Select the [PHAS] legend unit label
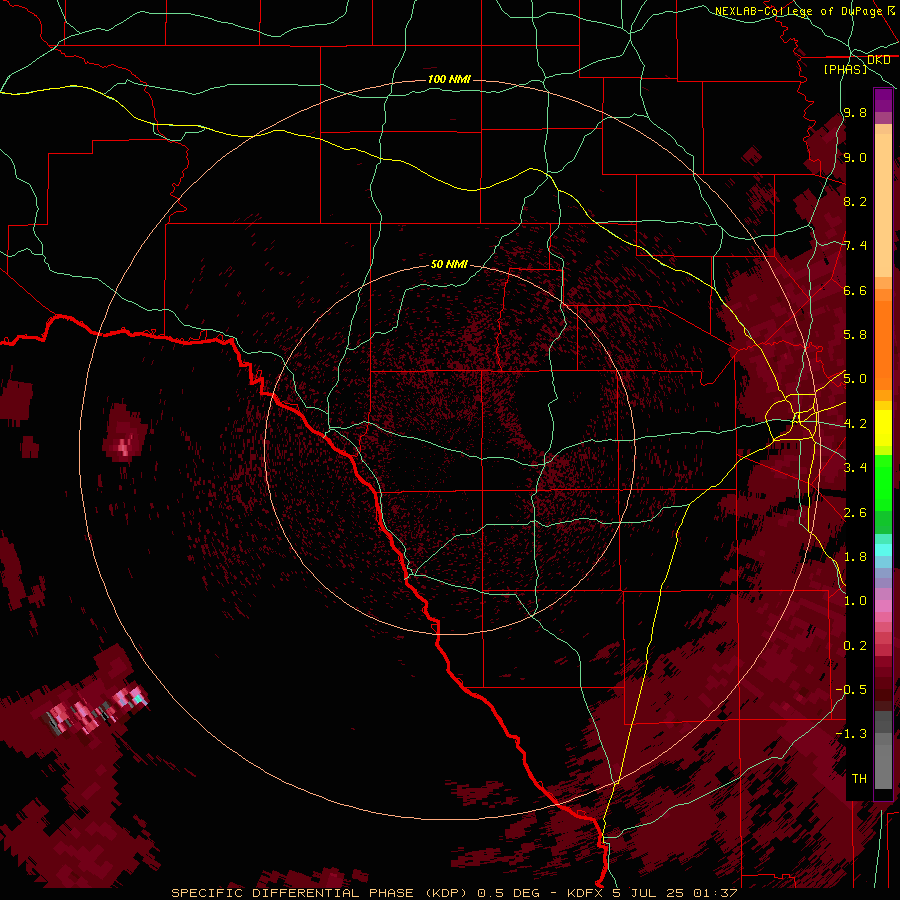This screenshot has height=900, width=900. pyautogui.click(x=845, y=69)
